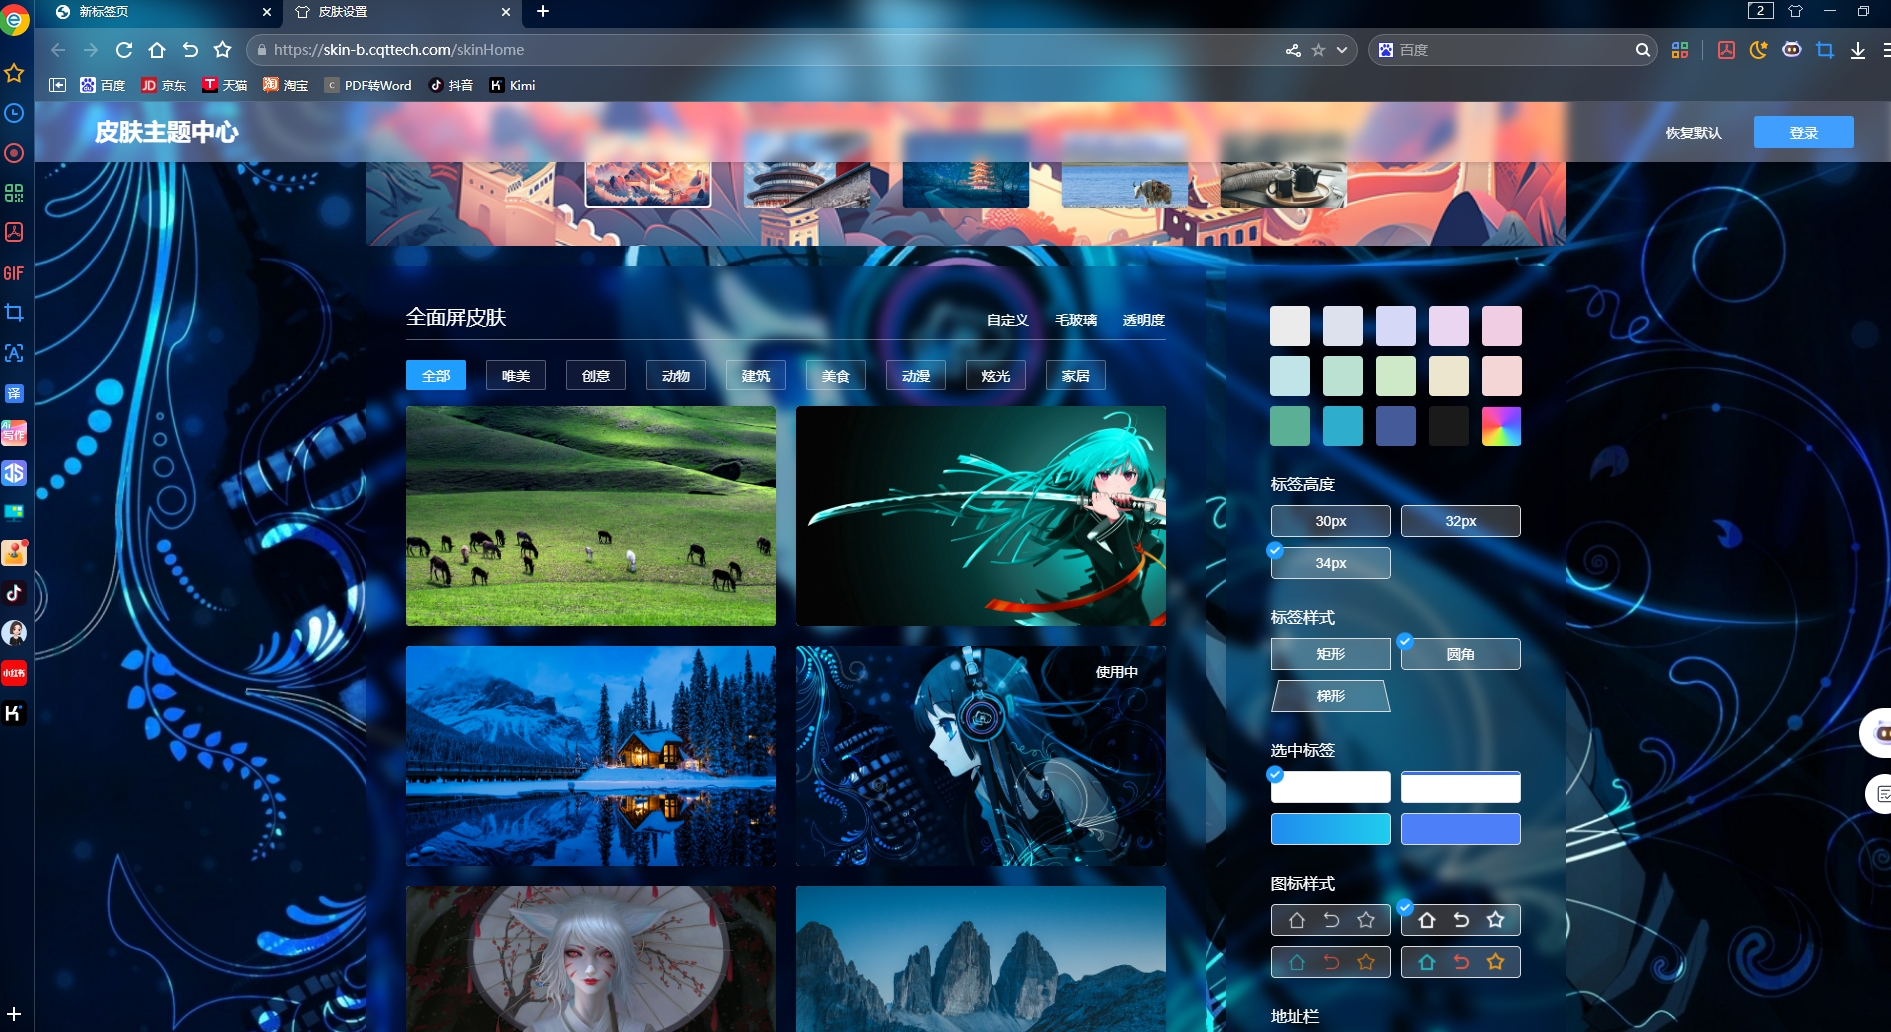Open the apps grid icon in the toolbar

(1679, 50)
